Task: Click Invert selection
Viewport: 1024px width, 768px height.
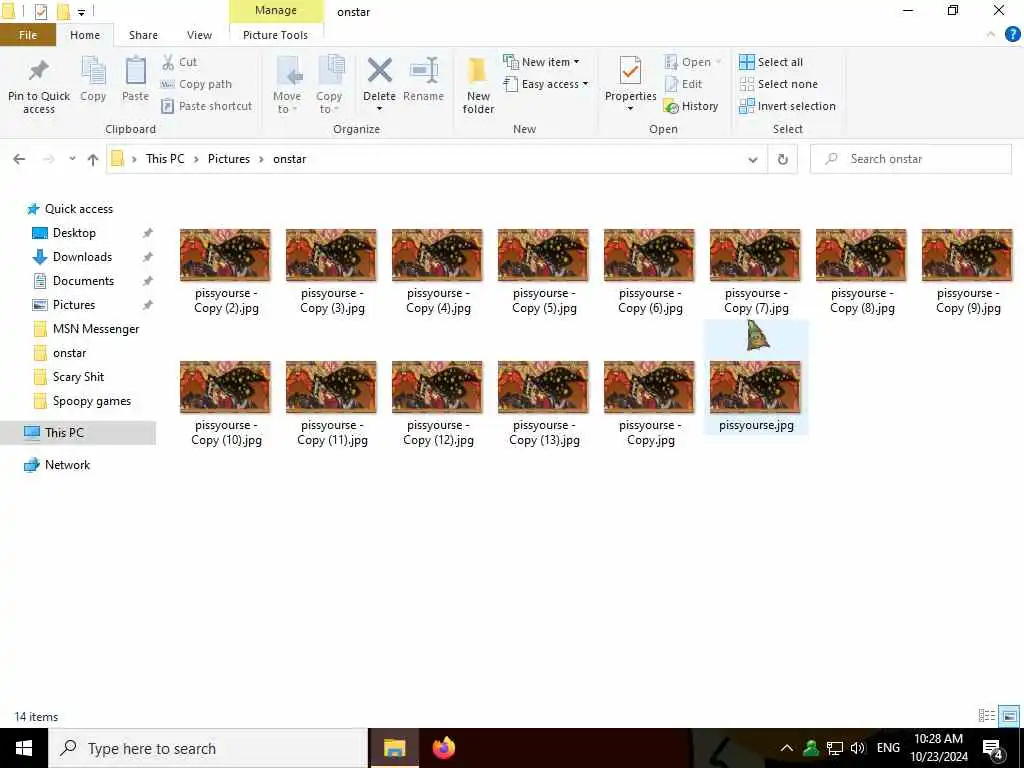Action: click(x=787, y=106)
